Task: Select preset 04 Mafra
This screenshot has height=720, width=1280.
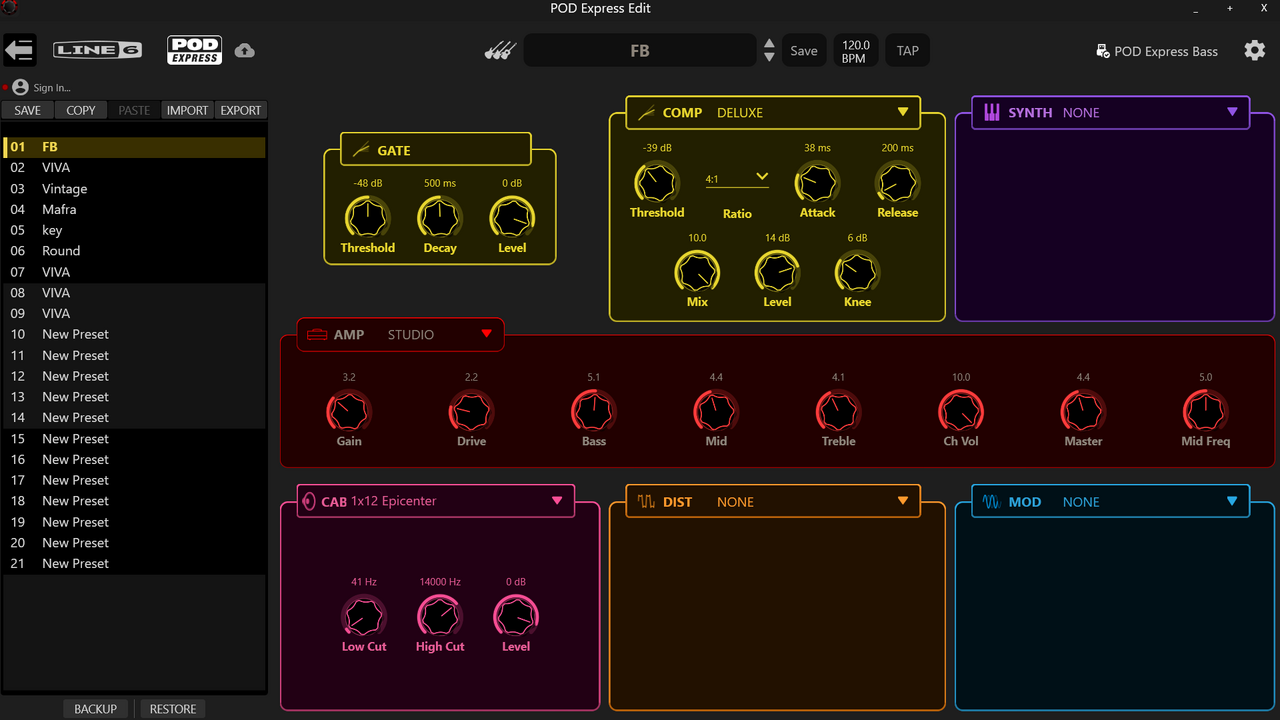Action: [x=134, y=210]
